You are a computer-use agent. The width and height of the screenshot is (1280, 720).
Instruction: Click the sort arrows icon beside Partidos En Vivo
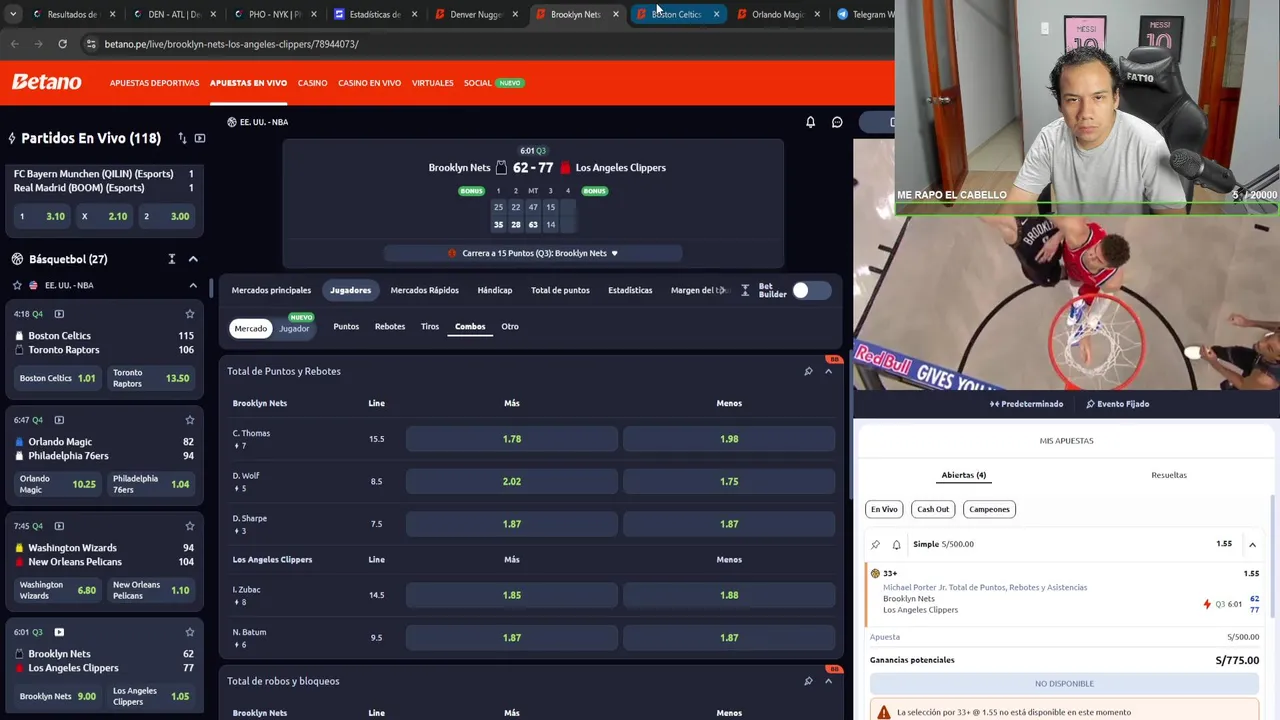[182, 138]
